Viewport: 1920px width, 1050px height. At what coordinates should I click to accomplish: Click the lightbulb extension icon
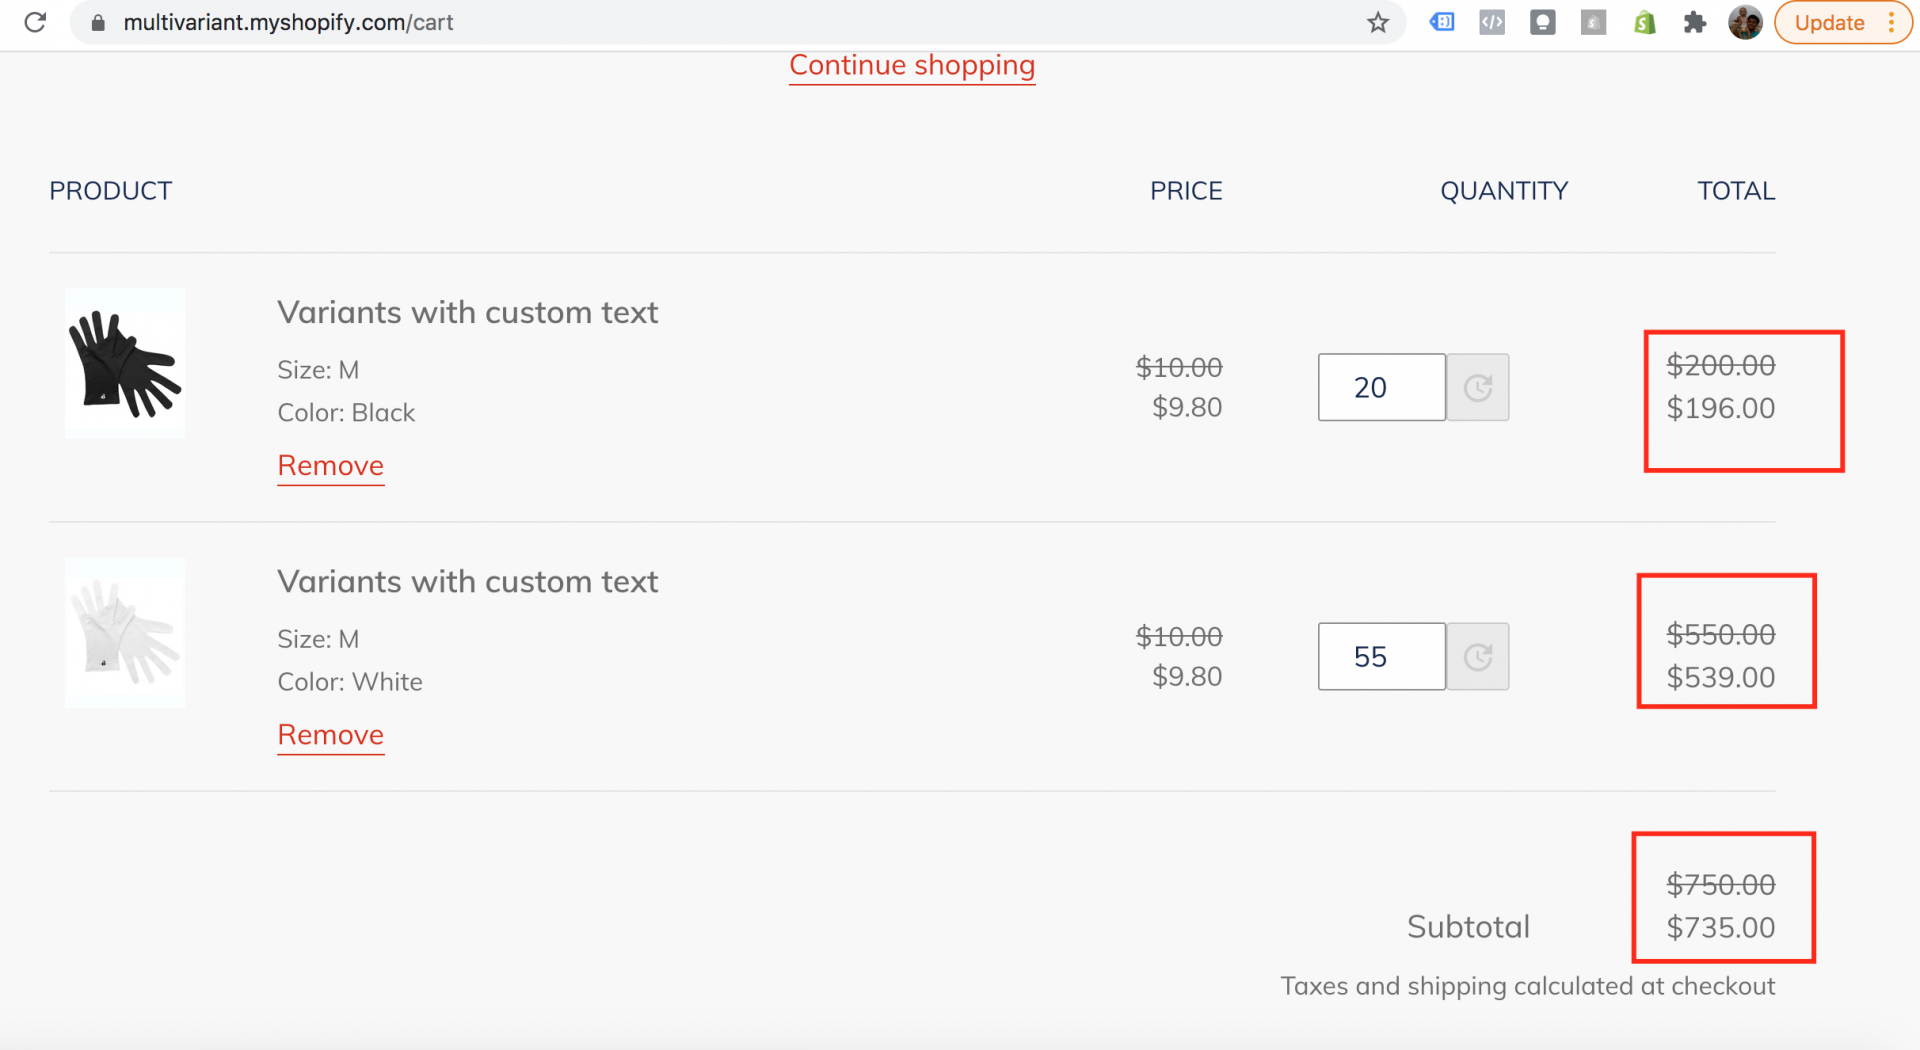pyautogui.click(x=1543, y=22)
